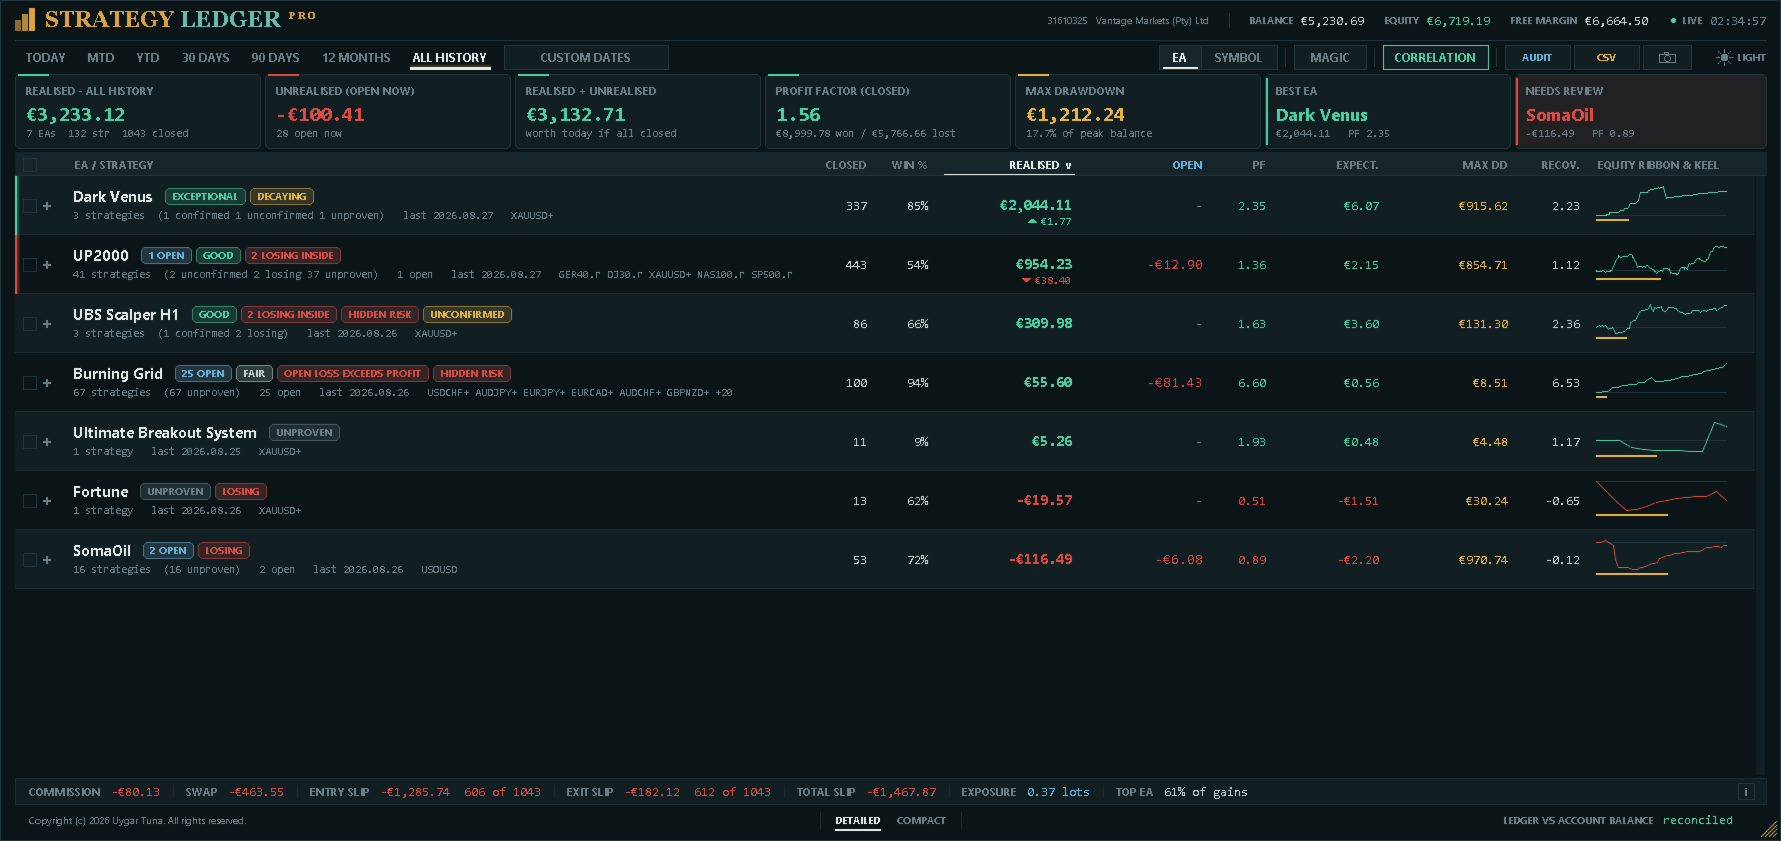Open the CUSTOM DATES picker
The width and height of the screenshot is (1781, 841).
click(x=586, y=58)
